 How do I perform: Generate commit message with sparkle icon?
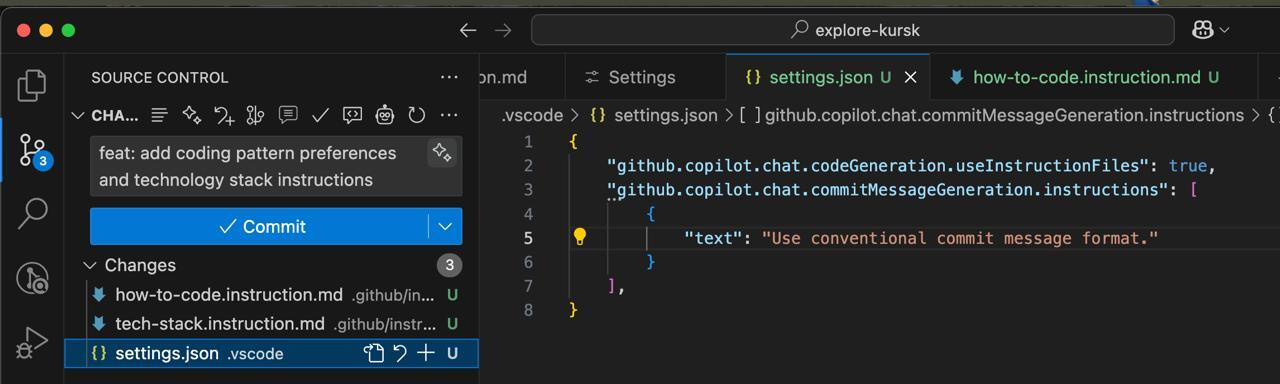click(441, 153)
